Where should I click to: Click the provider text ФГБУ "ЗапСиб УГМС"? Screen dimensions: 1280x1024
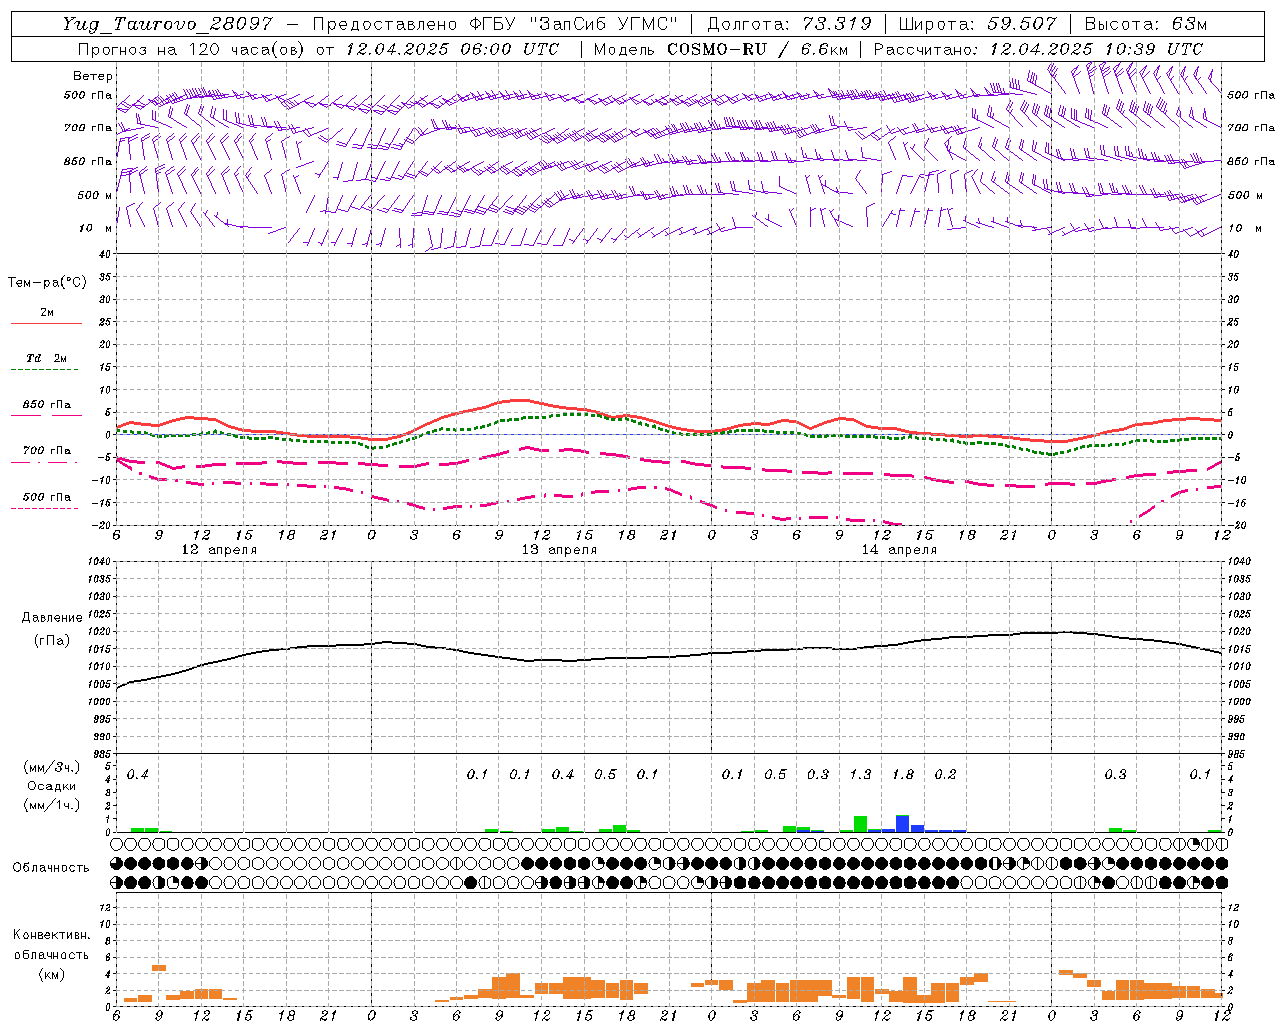[572, 24]
